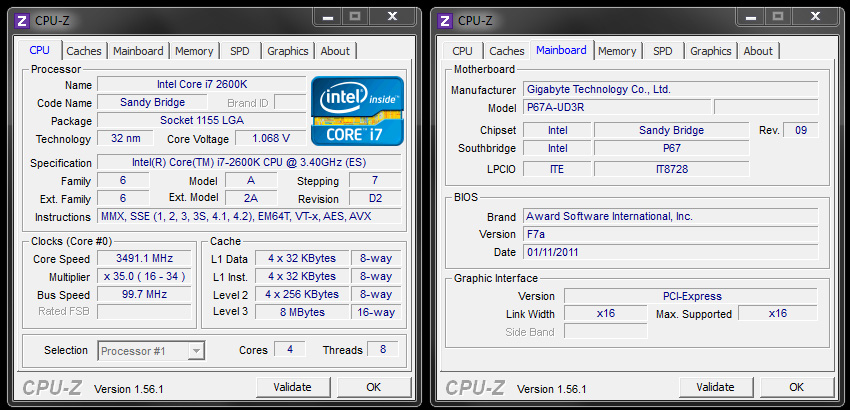
Task: Open the Processor #1 selection dropdown
Action: [x=151, y=351]
